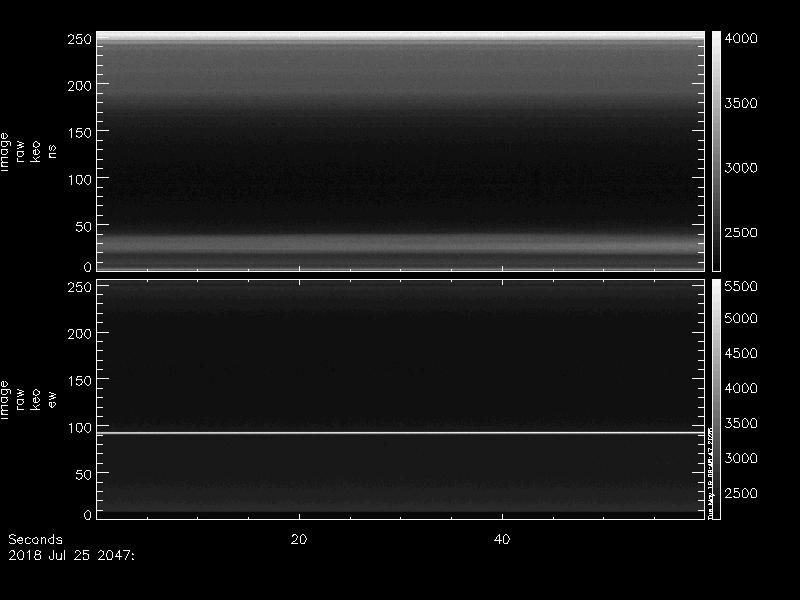Click '3000' on the ew colorbar scale

[741, 458]
